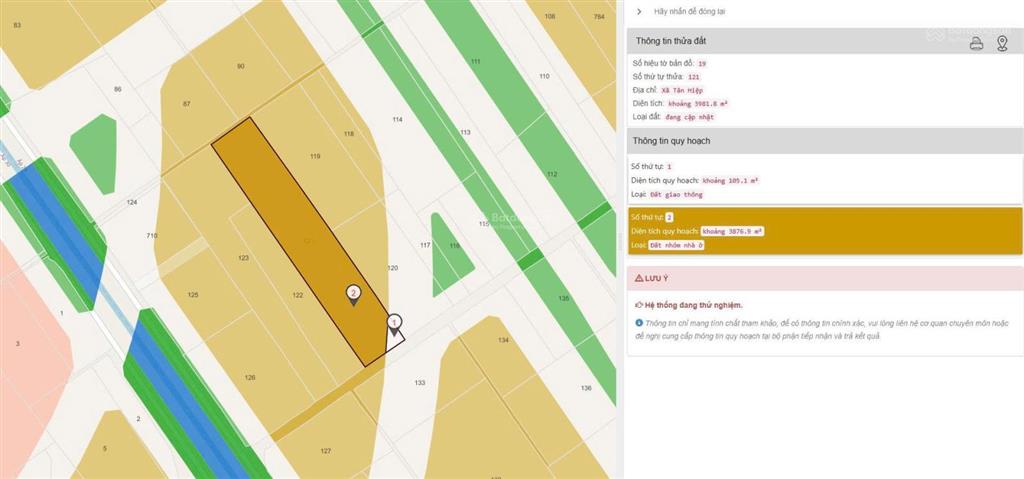Click 'Hệ thống đang thử nghiệm.' notice
This screenshot has height=479, width=1024.
coord(694,305)
